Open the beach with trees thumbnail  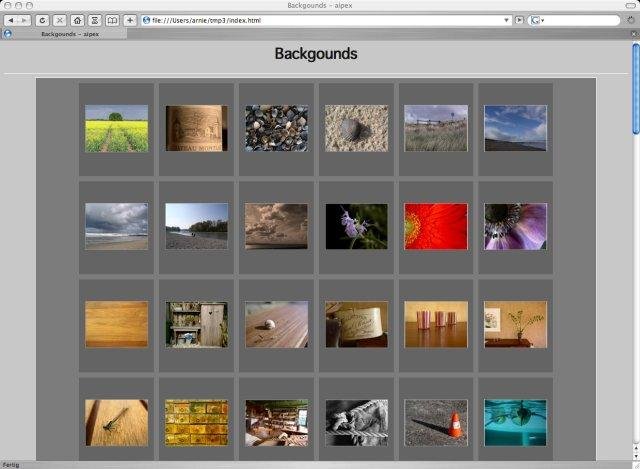point(197,226)
